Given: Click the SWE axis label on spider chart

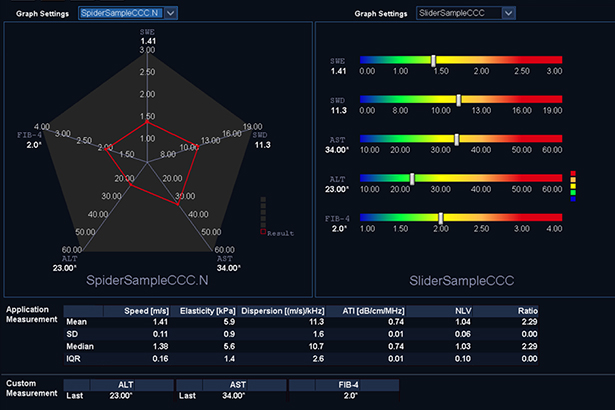Looking at the screenshot, I should click(x=147, y=32).
